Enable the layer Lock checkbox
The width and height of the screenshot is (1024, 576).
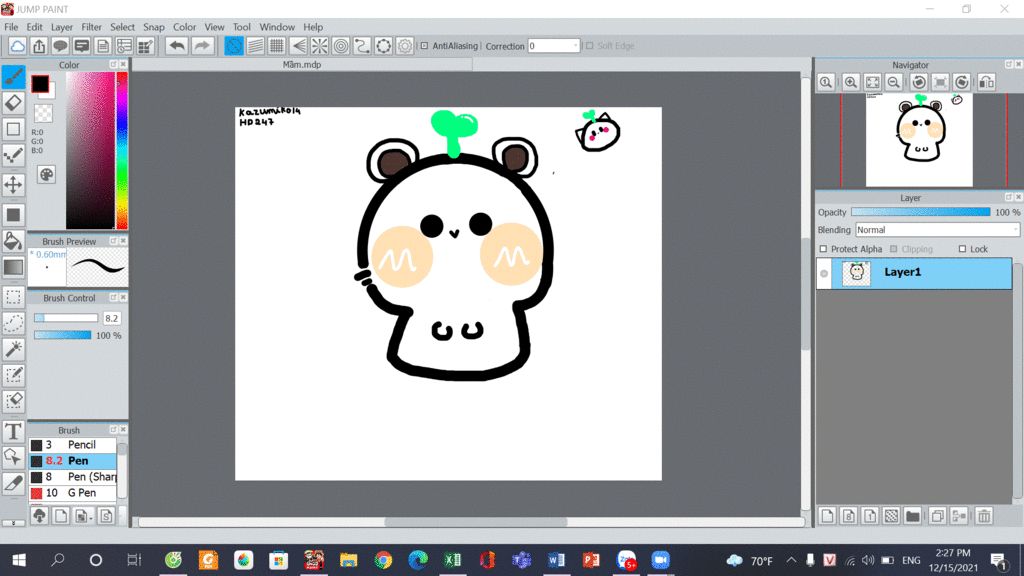tap(962, 249)
